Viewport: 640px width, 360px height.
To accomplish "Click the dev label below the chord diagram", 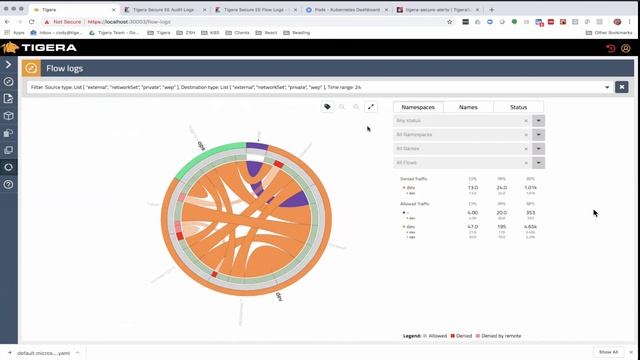I will [x=279, y=297].
